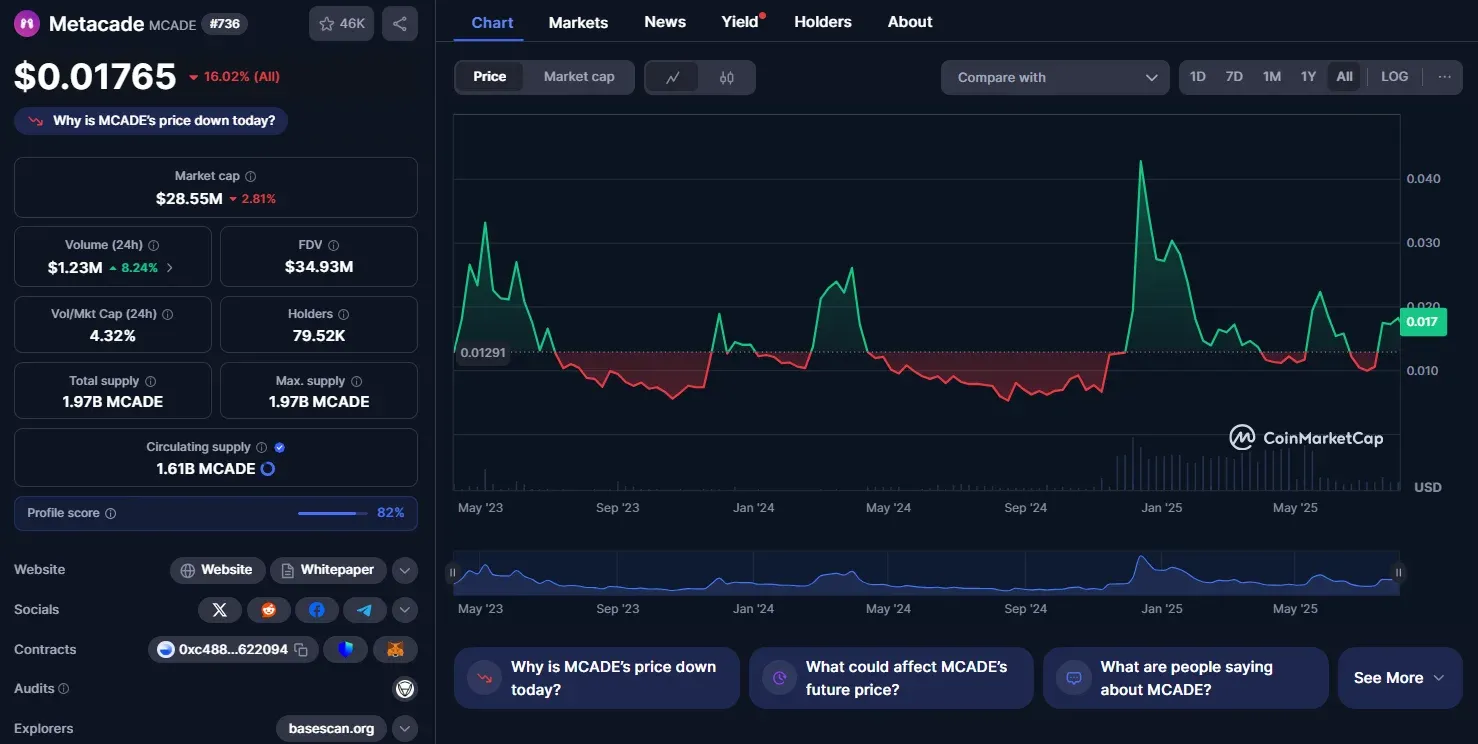Click Vol/Mkt Cap (24h) info icon
The image size is (1478, 744).
[168, 314]
